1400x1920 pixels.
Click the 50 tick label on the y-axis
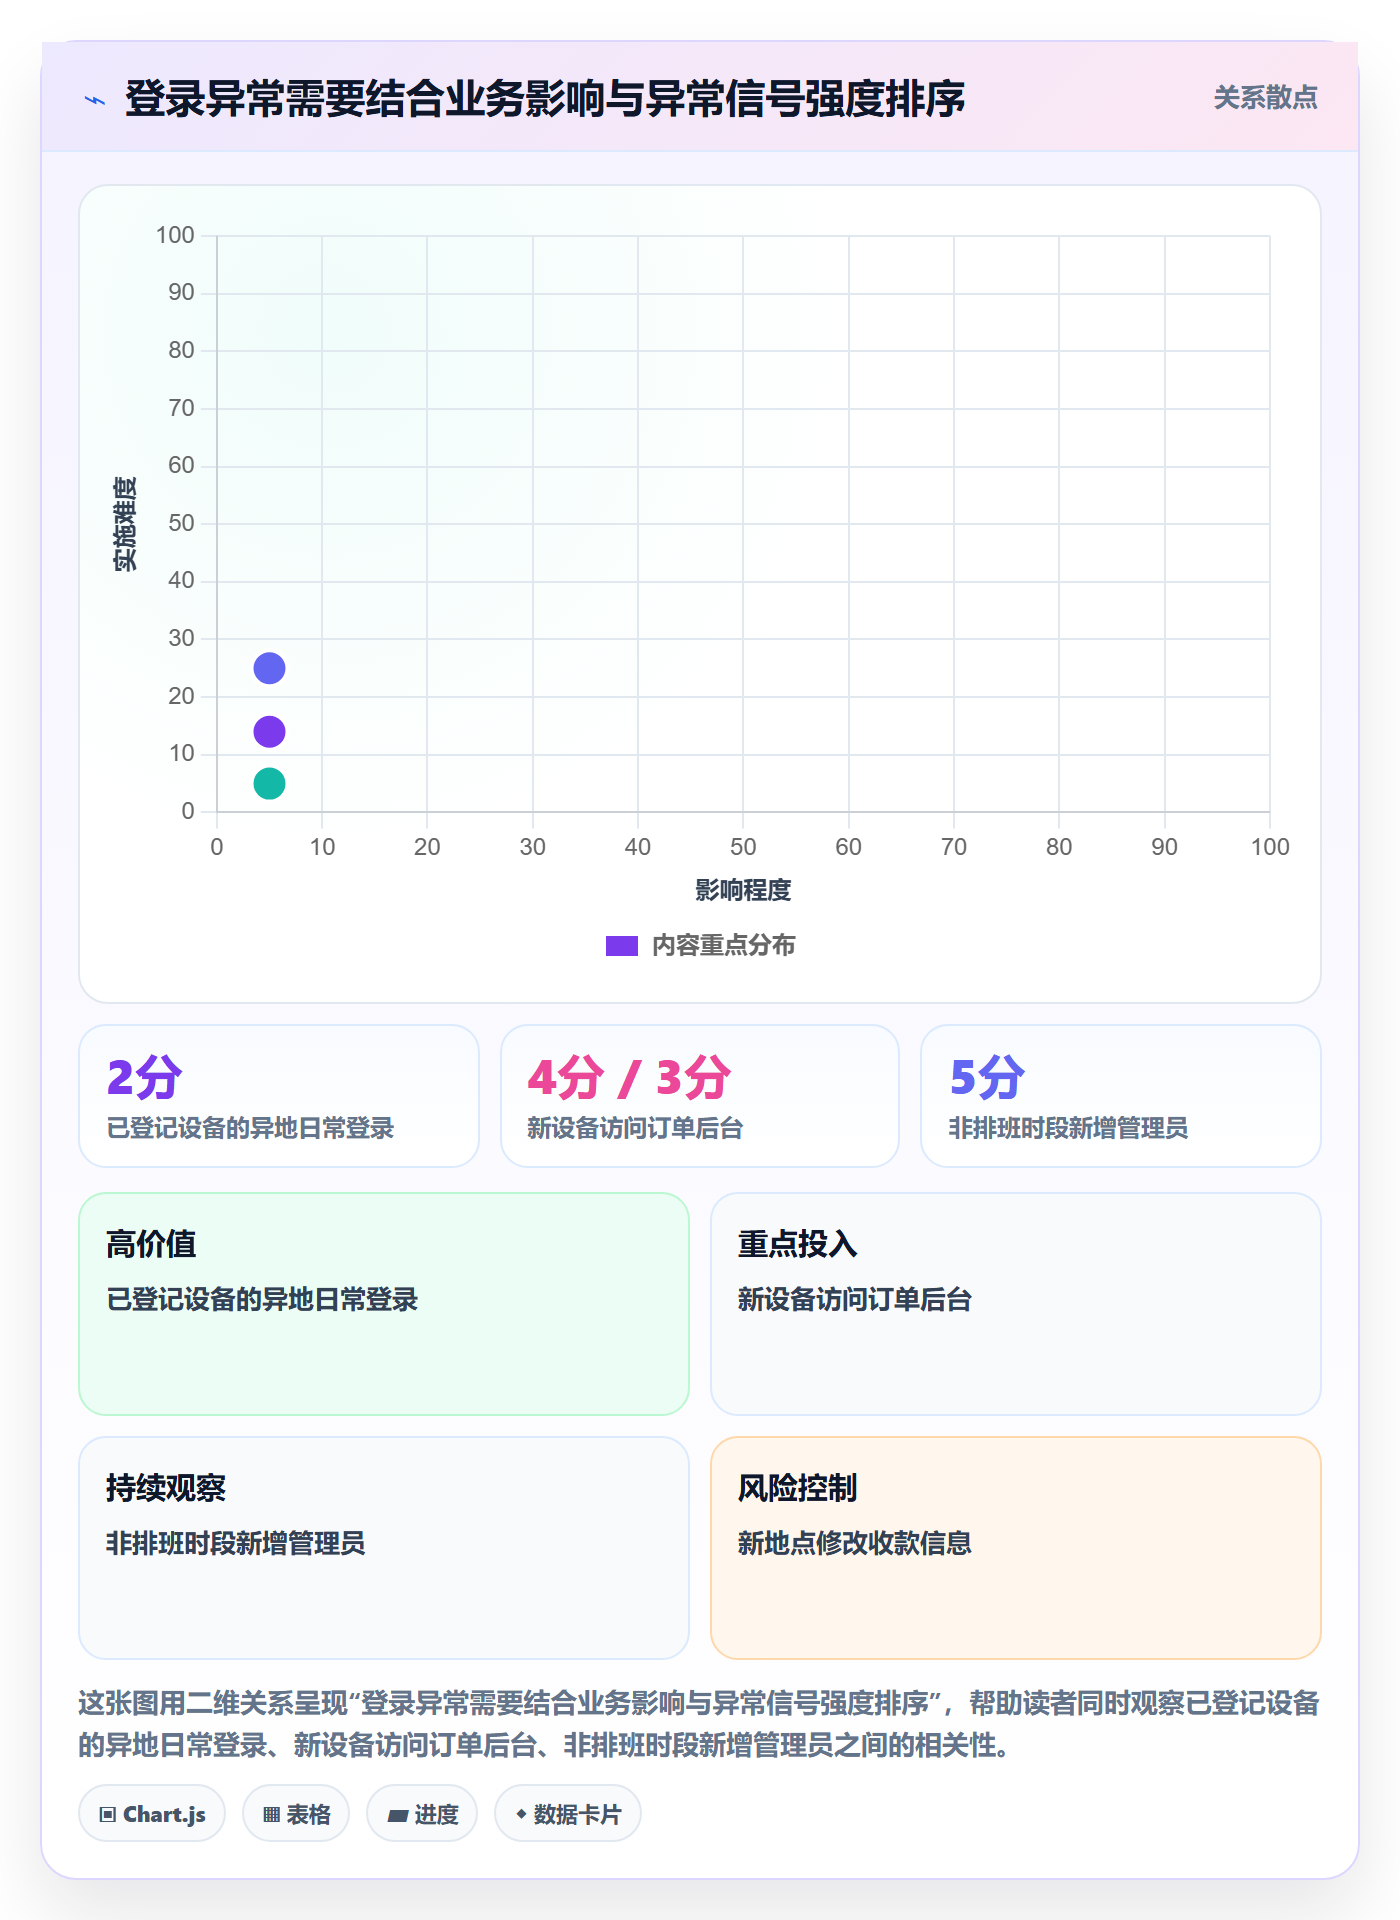[181, 523]
